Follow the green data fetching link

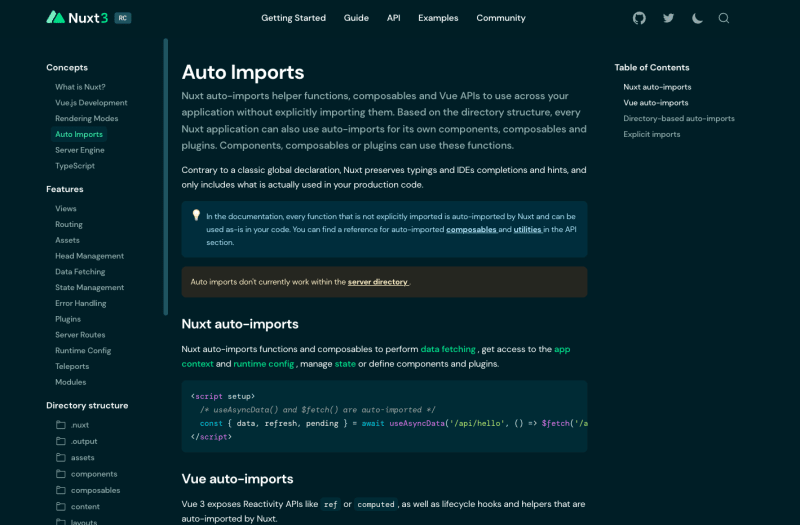448,349
